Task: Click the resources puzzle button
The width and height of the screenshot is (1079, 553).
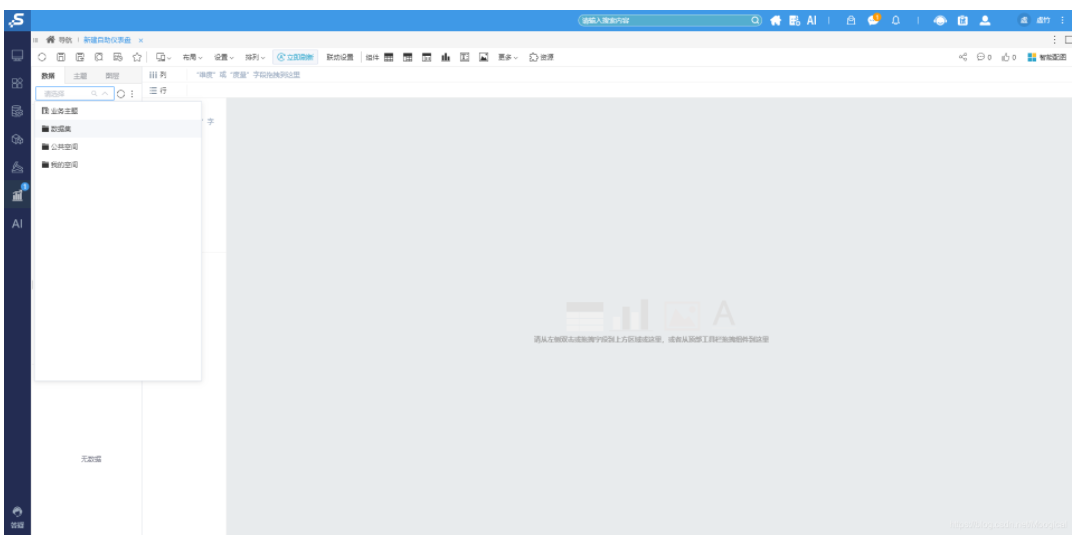Action: 541,57
